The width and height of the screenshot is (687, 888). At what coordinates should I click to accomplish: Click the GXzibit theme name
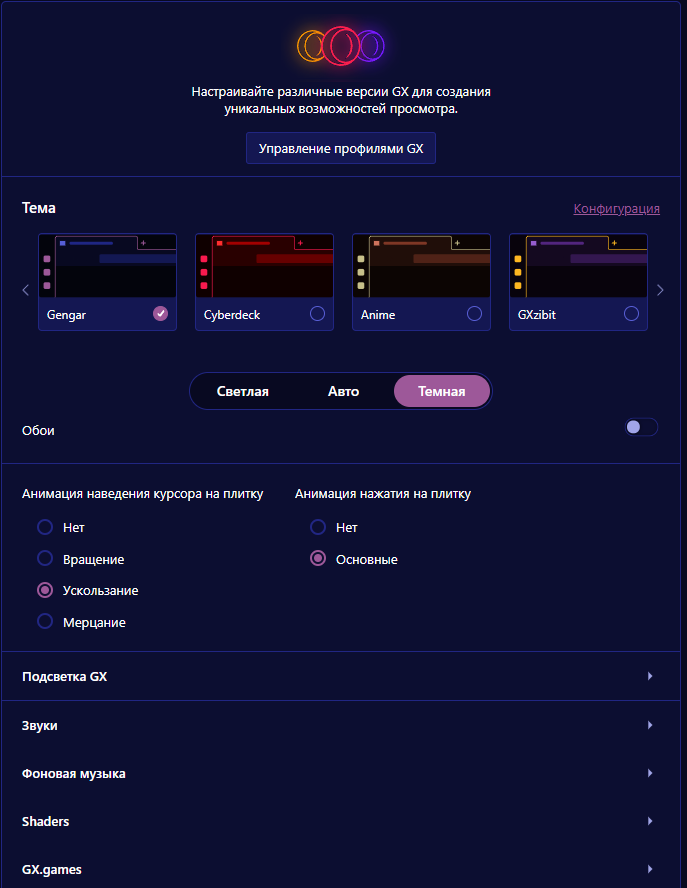pyautogui.click(x=536, y=315)
